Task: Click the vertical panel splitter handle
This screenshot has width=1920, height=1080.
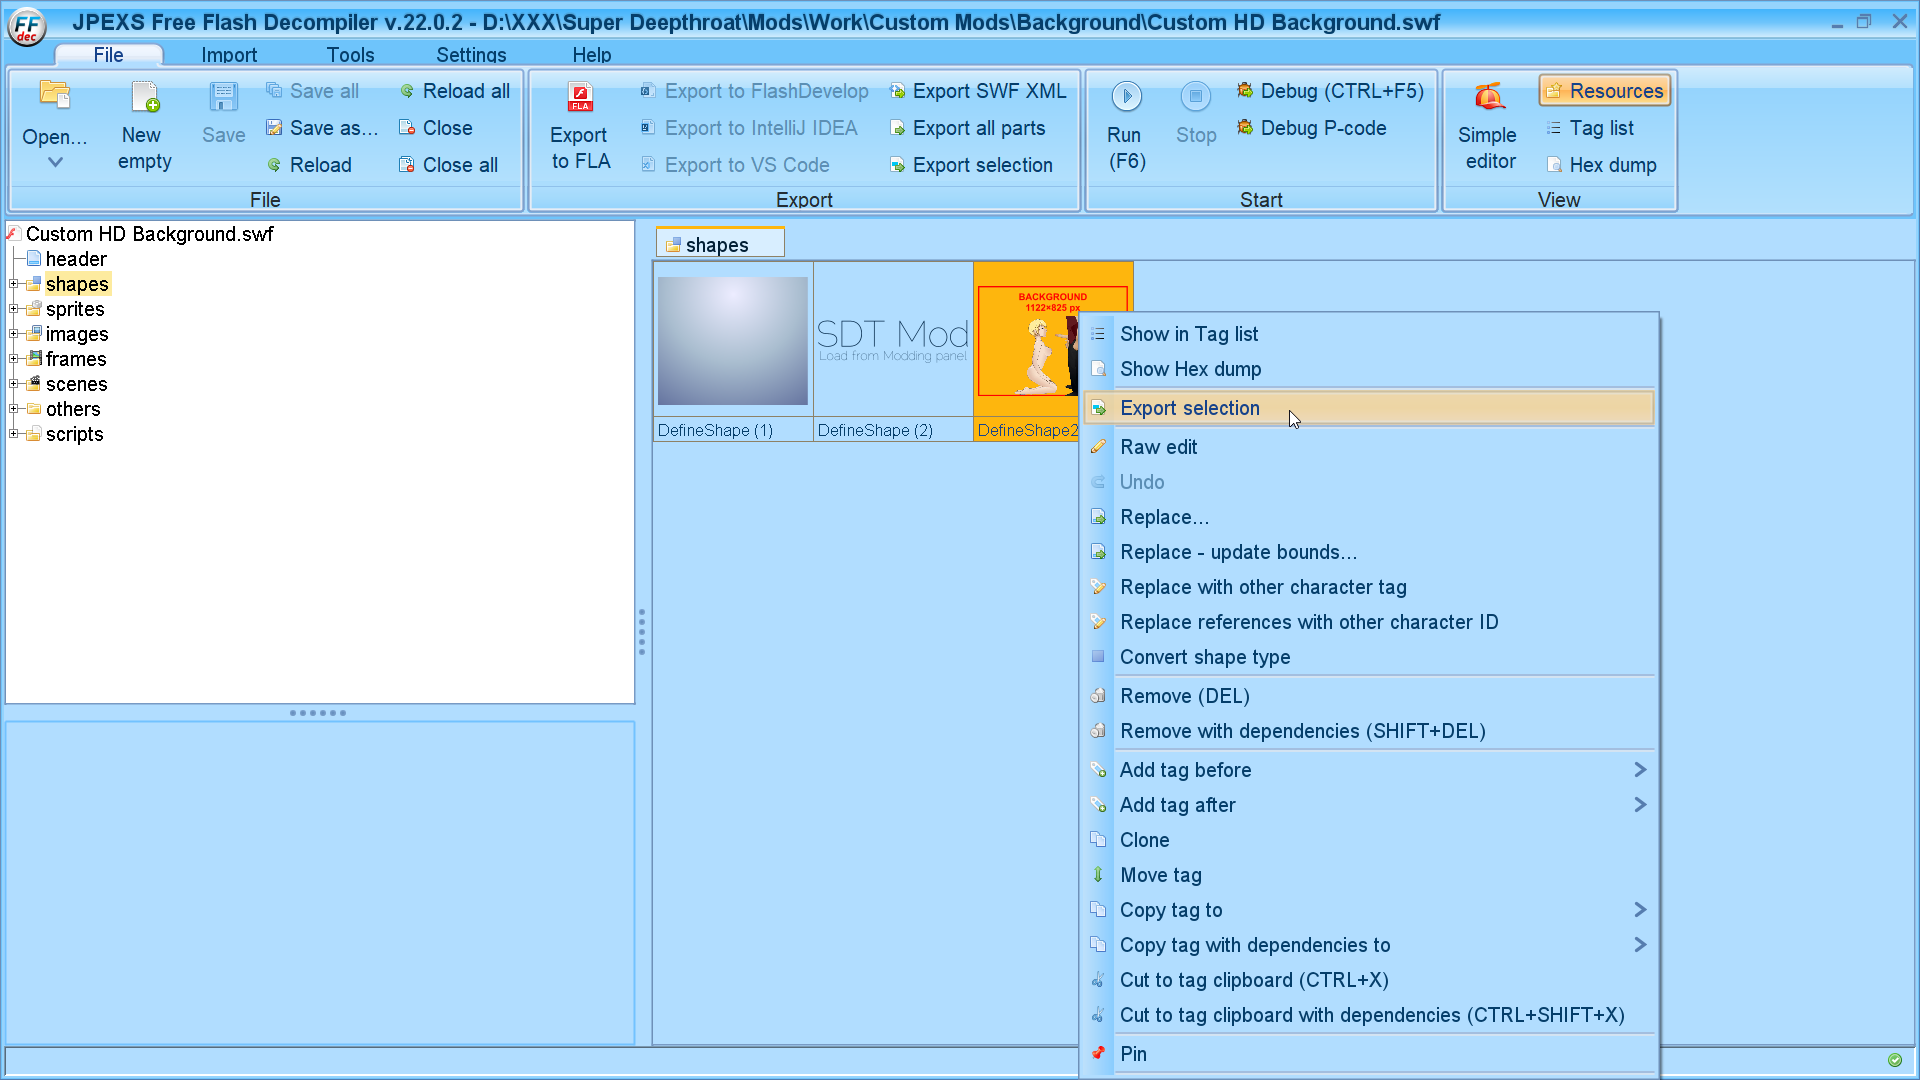Action: pyautogui.click(x=642, y=632)
